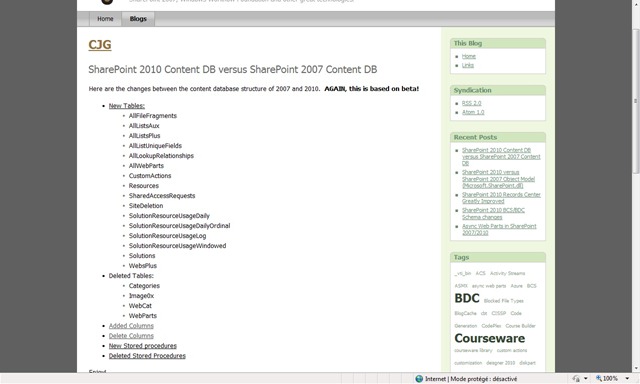Open the CJG blog title link

pos(100,44)
